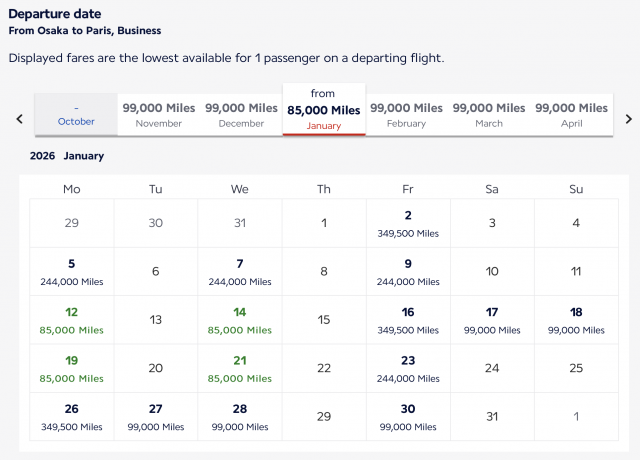Select January 21 departure date
The height and width of the screenshot is (460, 640).
pyautogui.click(x=240, y=367)
